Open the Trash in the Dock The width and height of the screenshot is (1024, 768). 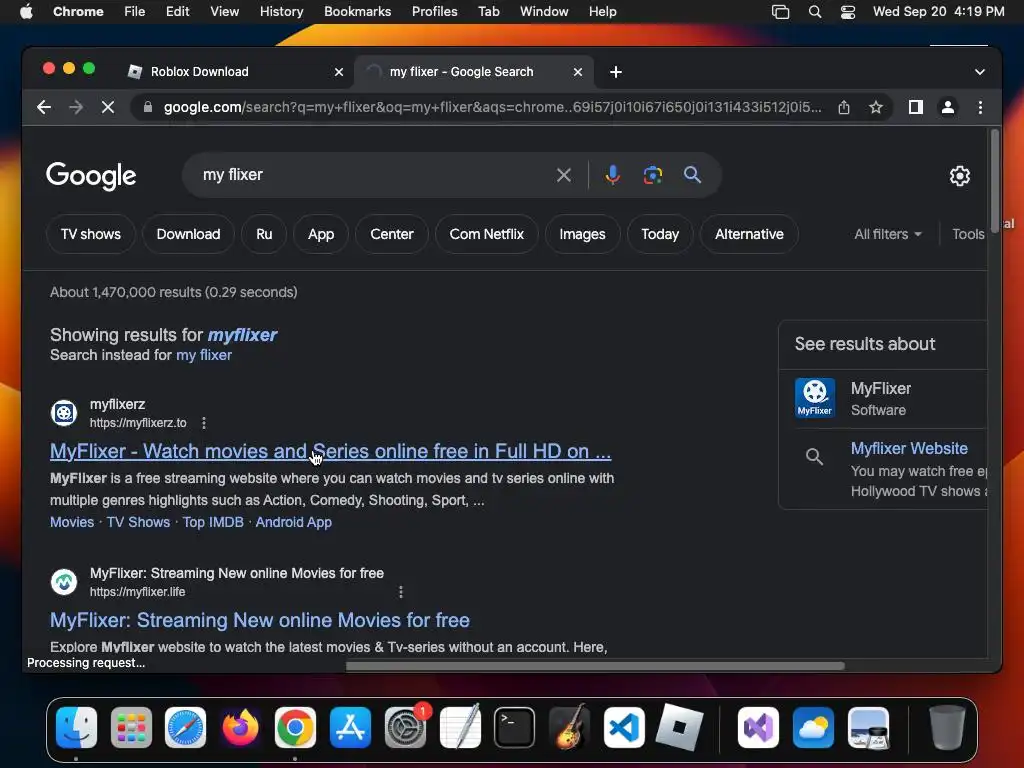(x=946, y=728)
